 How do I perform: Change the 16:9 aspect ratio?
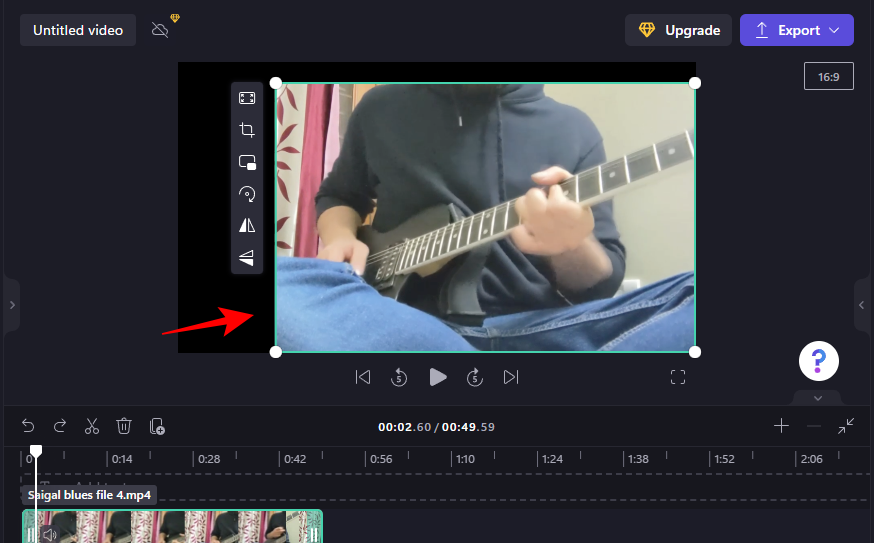click(x=828, y=76)
